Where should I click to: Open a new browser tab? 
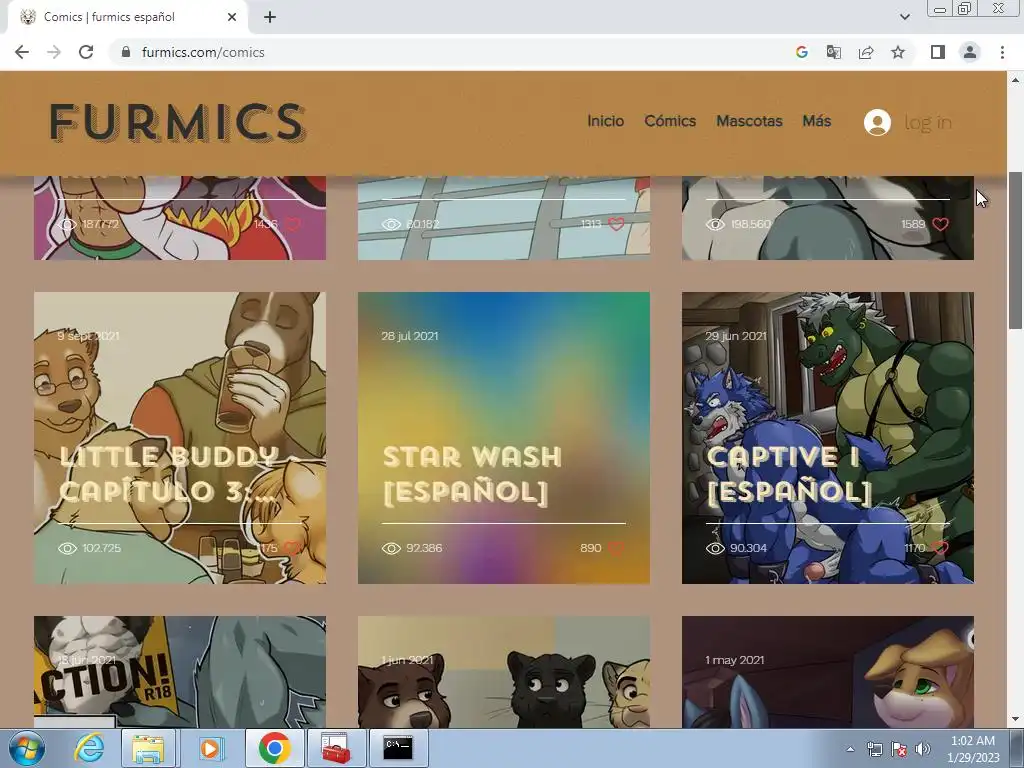(x=270, y=17)
